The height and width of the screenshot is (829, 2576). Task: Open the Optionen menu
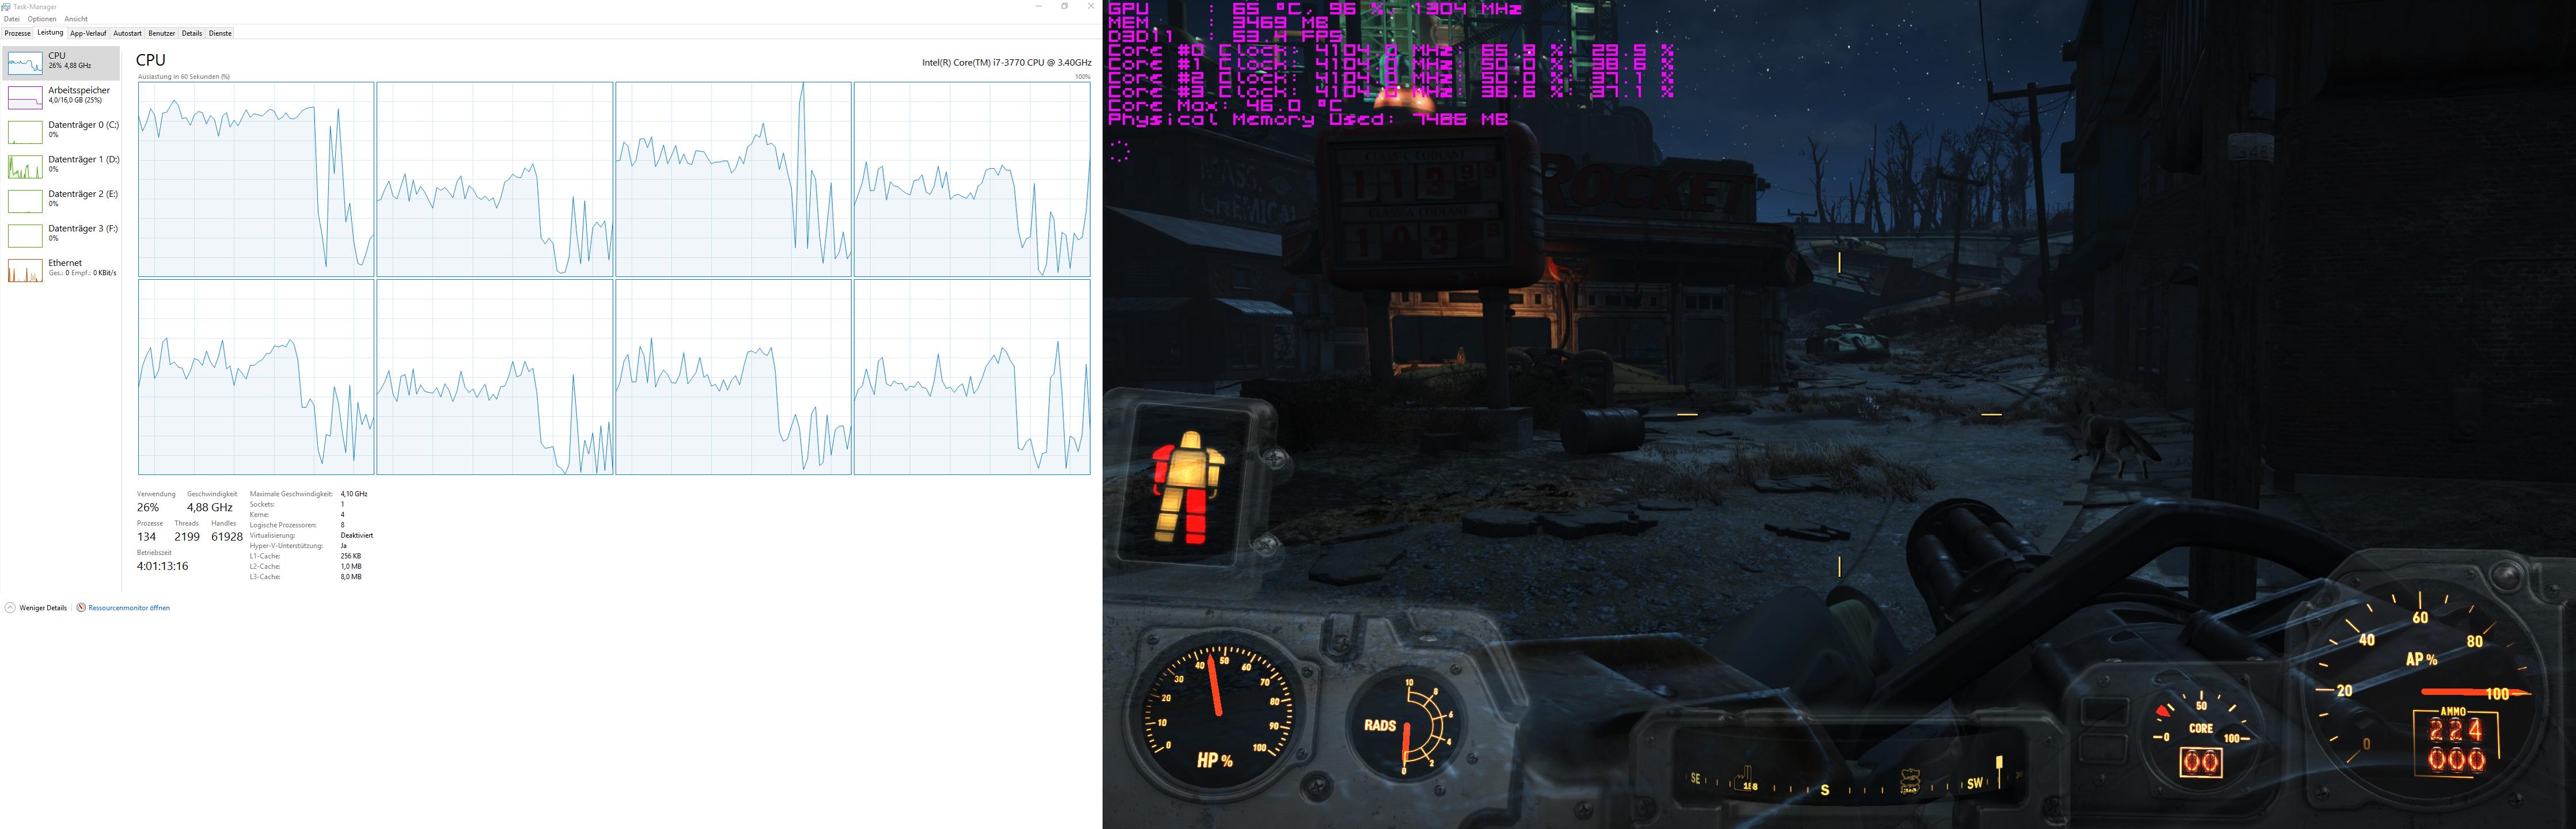point(41,19)
